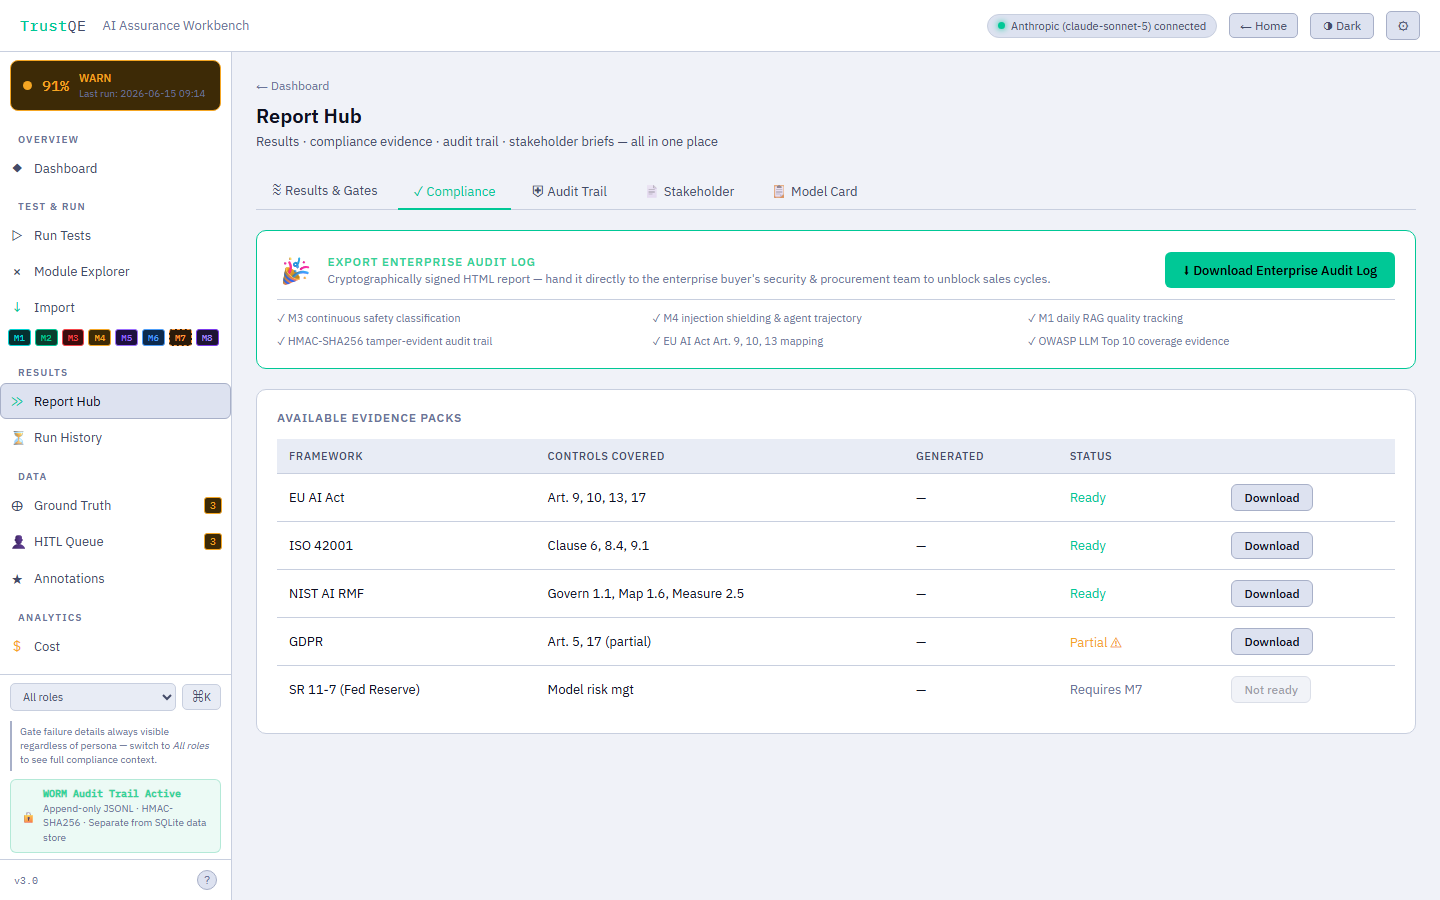Image resolution: width=1440 pixels, height=900 pixels.
Task: Download Enterprise Audit Log
Action: (1280, 270)
